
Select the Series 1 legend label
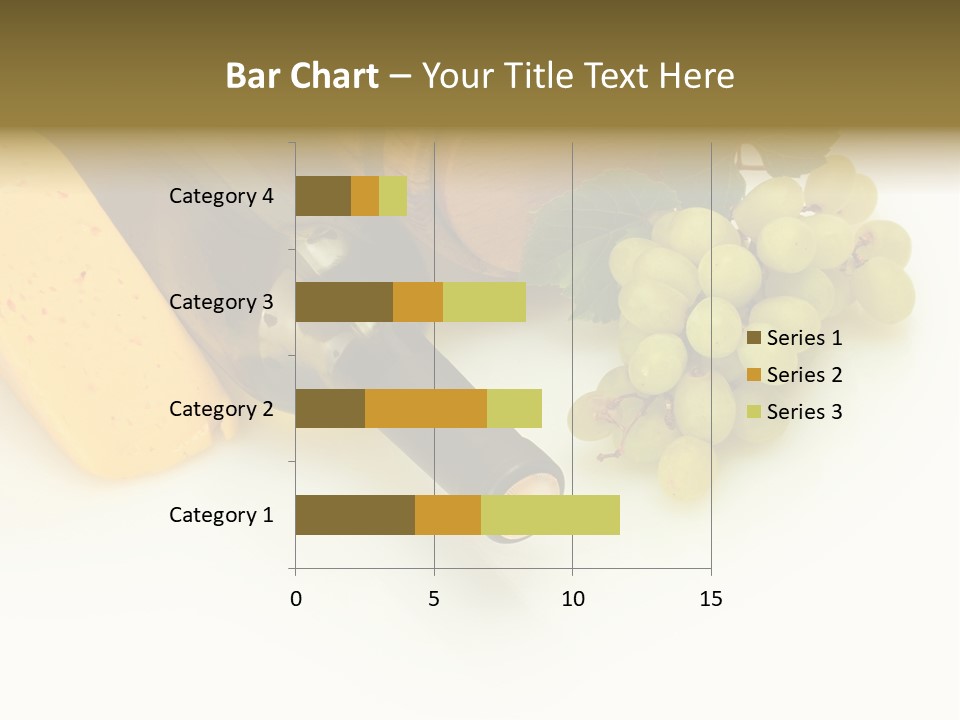click(x=804, y=338)
